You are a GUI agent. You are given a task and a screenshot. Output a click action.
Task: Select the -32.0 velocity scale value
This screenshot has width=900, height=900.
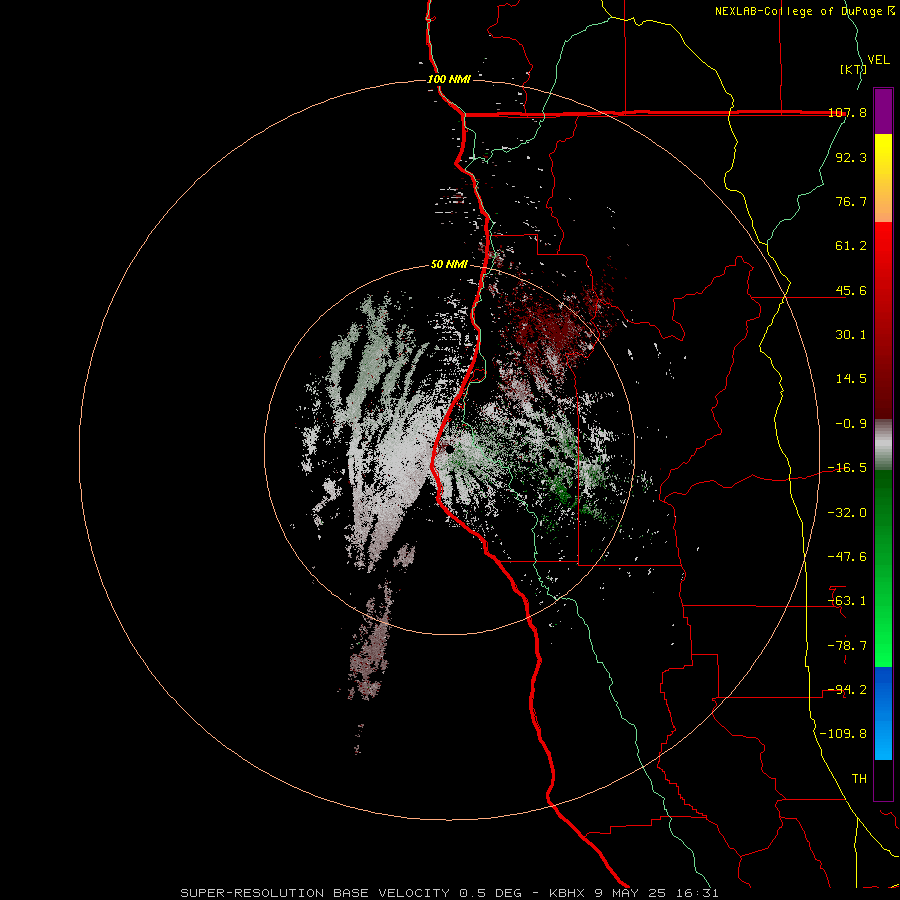[x=847, y=513]
